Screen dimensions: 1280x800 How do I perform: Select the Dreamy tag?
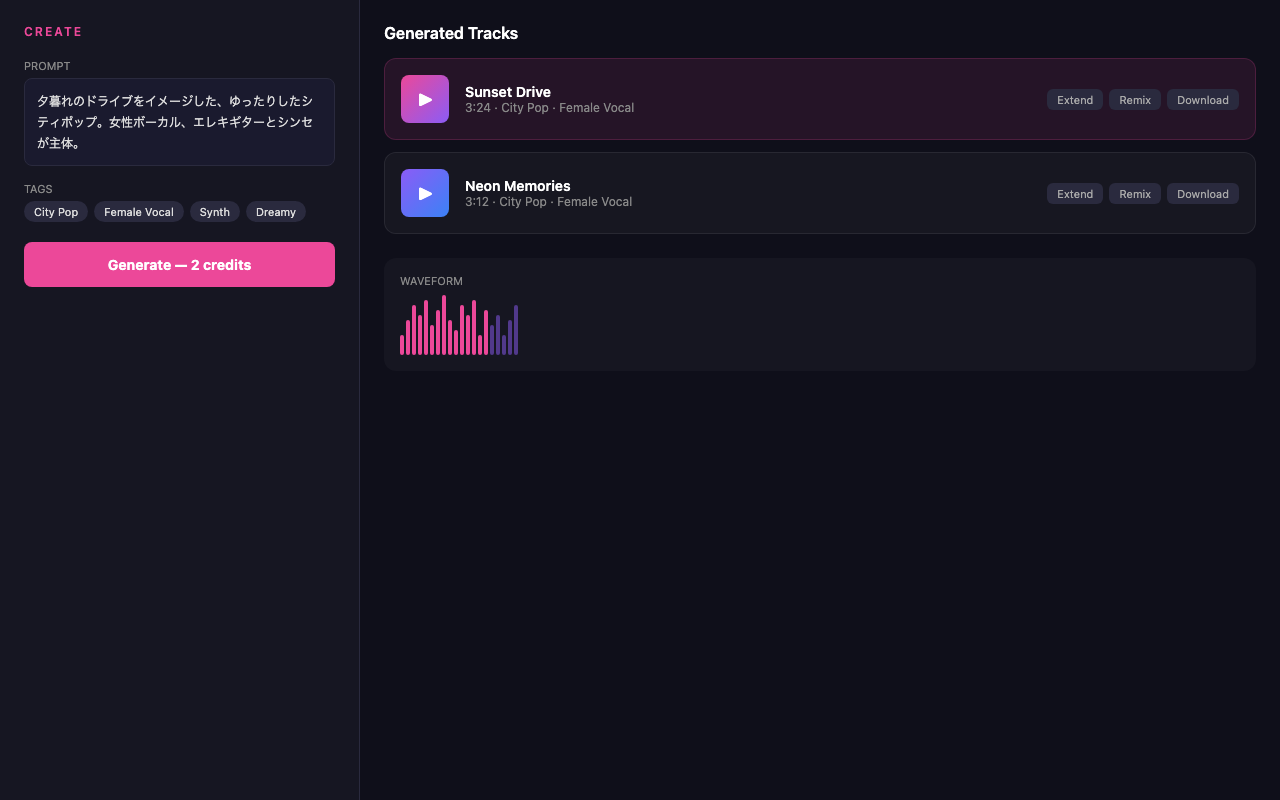(275, 211)
